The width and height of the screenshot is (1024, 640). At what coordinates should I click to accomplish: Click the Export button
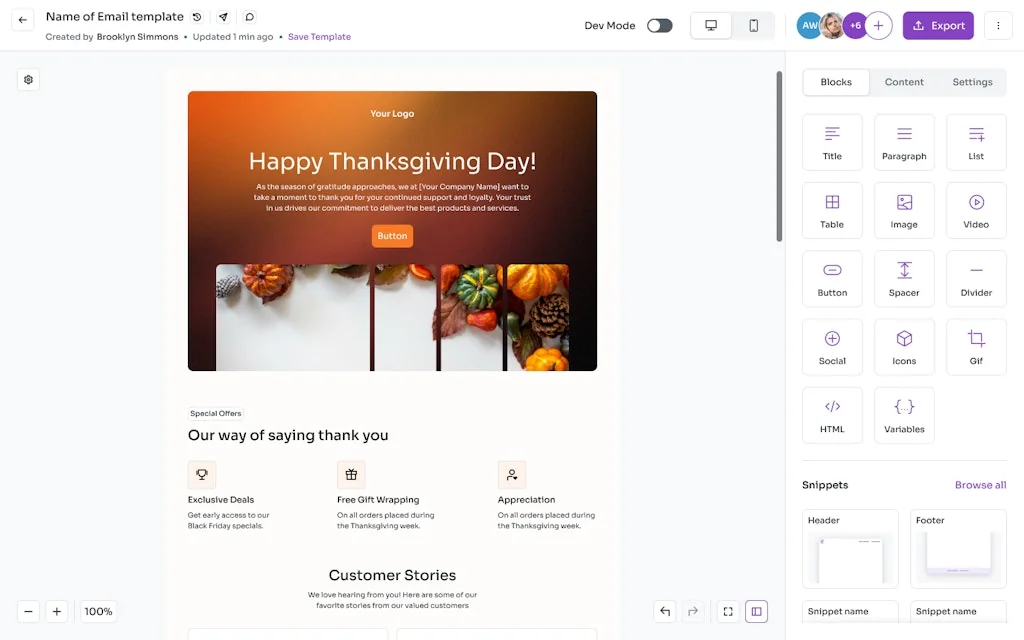938,25
